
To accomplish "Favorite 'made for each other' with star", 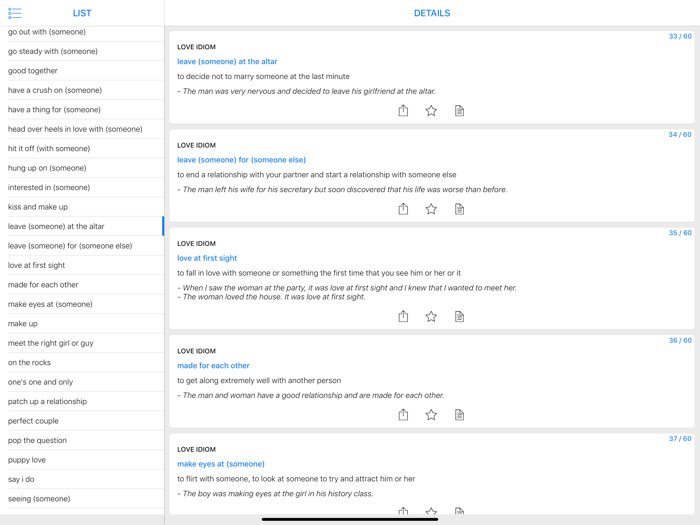I will [x=431, y=415].
